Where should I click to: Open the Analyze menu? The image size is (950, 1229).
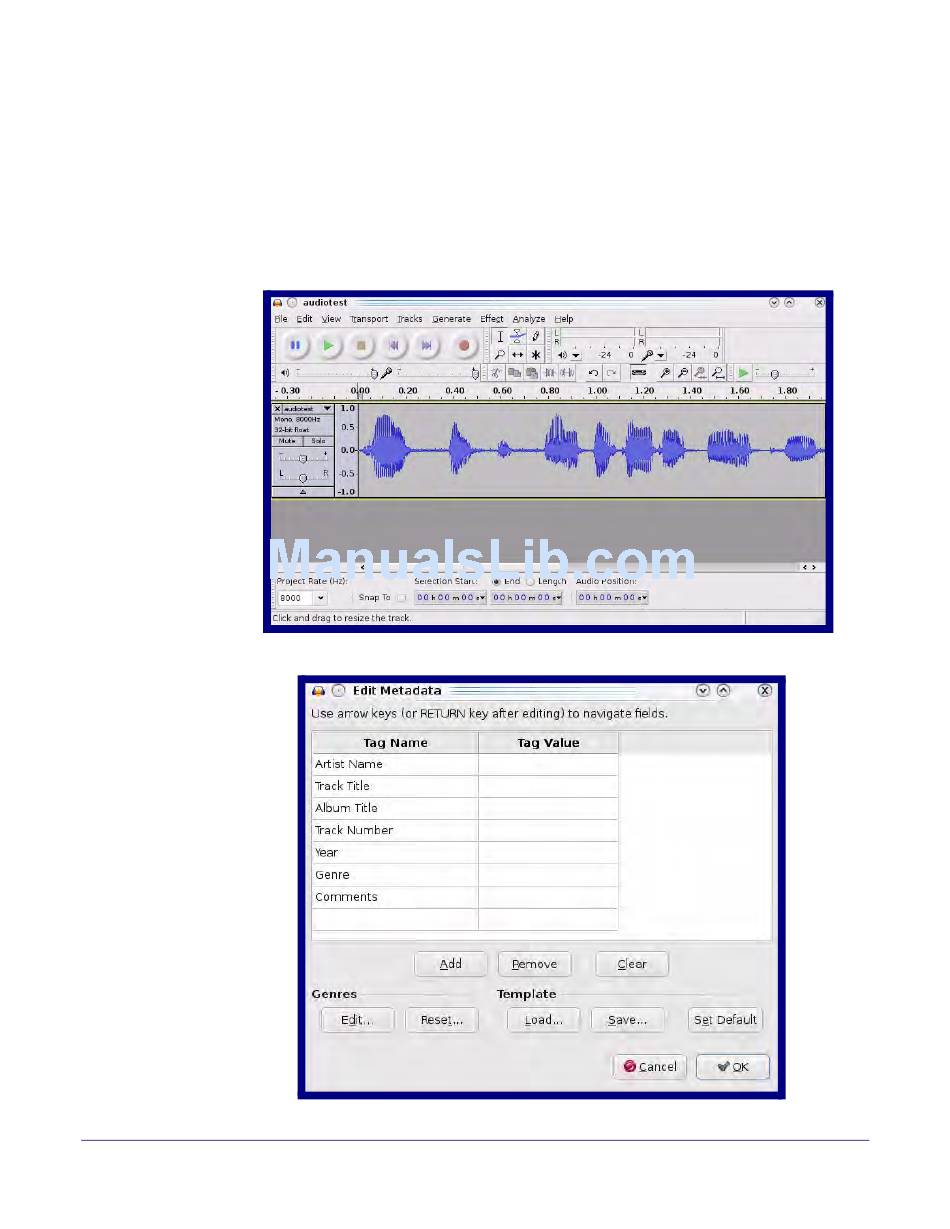click(529, 319)
